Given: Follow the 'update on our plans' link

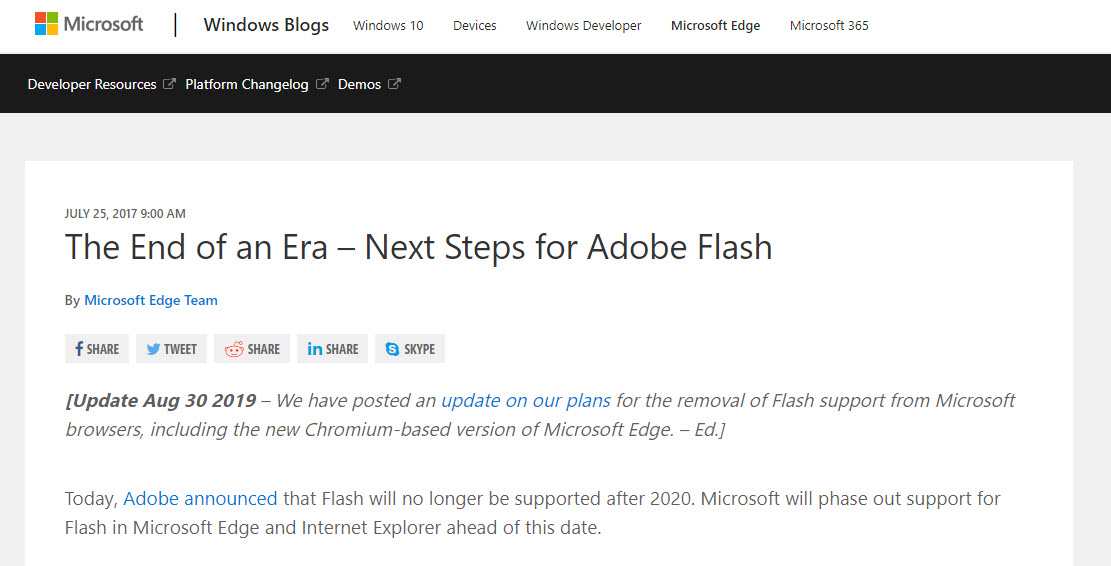Looking at the screenshot, I should [526, 401].
